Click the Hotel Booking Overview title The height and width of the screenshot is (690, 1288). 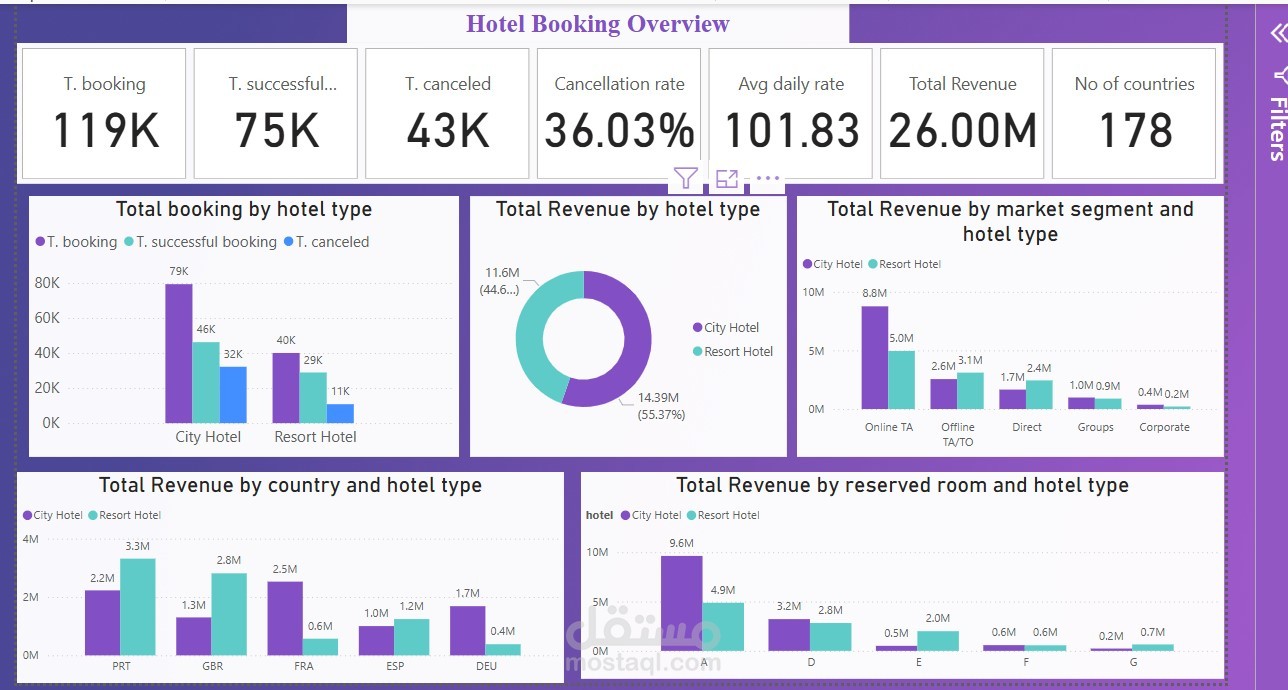coord(598,24)
